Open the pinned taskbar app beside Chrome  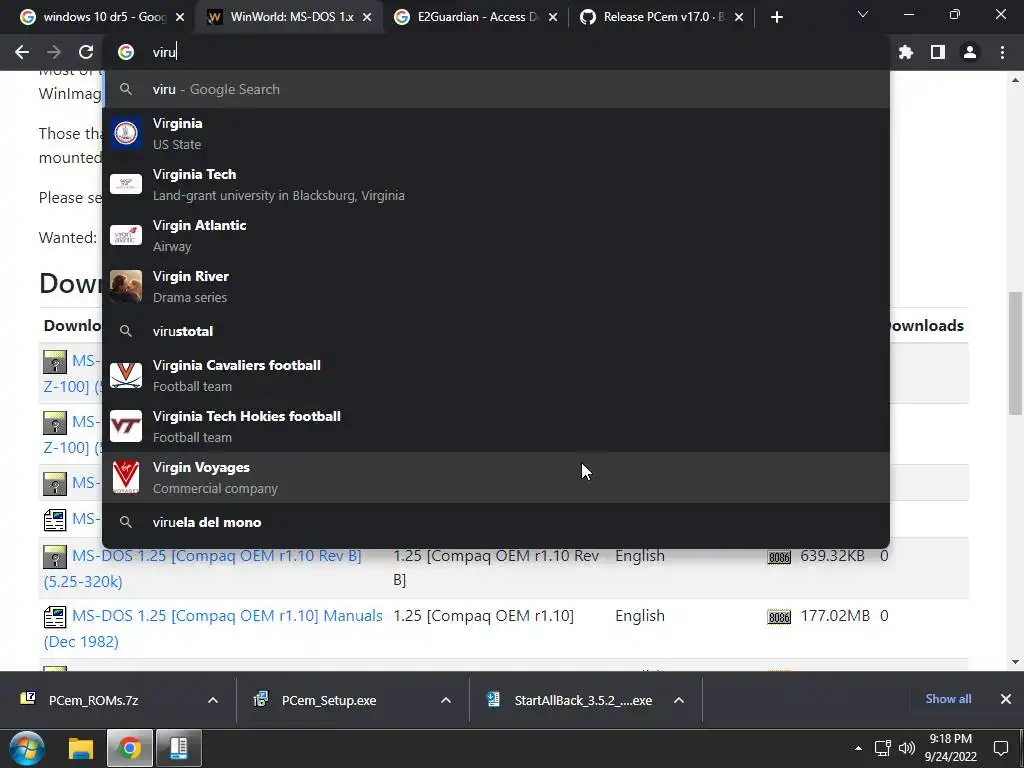click(179, 748)
